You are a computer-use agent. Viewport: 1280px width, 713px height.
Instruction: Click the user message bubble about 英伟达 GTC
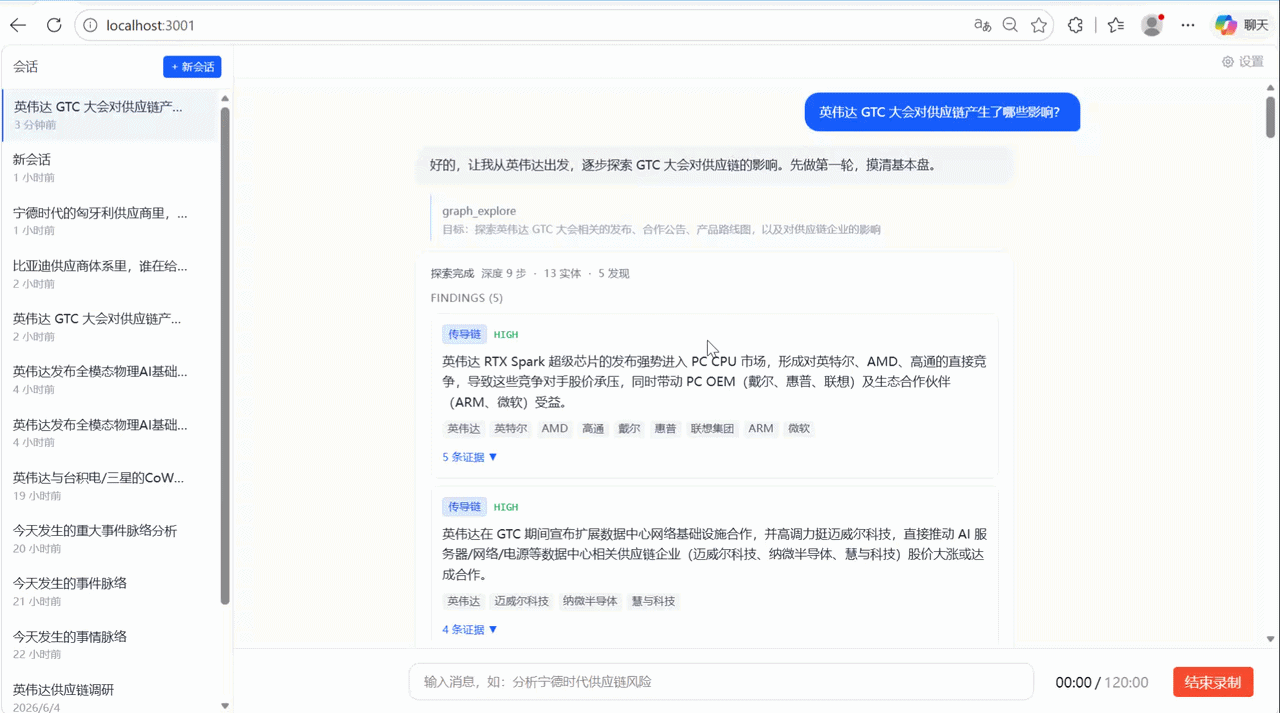[944, 112]
